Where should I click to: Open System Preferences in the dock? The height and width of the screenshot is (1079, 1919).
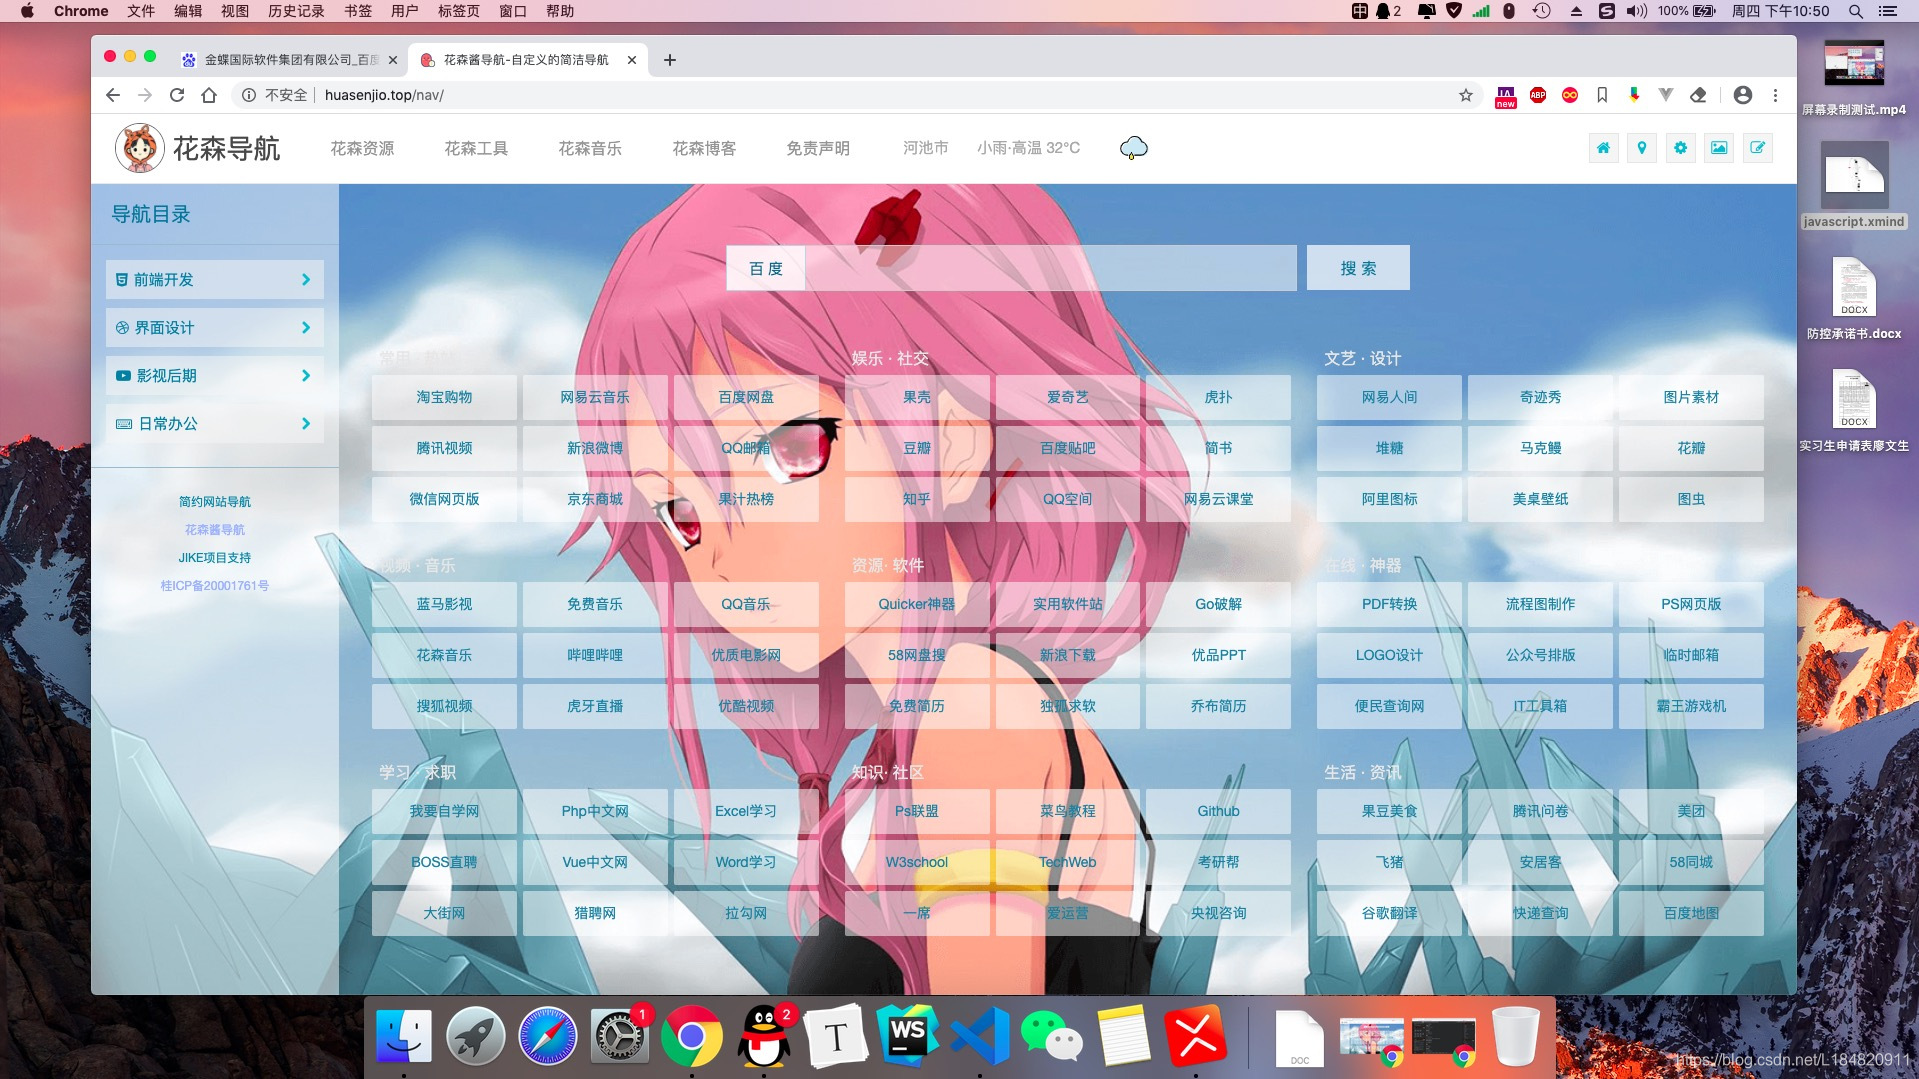pyautogui.click(x=619, y=1036)
